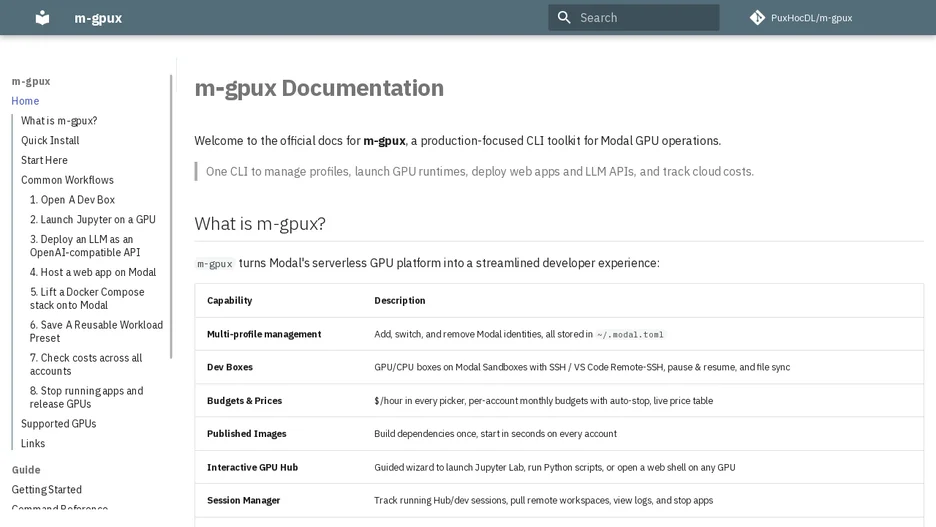This screenshot has height=527, width=936.
Task: Click the 'Guided wizard to launch Jupyter' description
Action: 555,467
